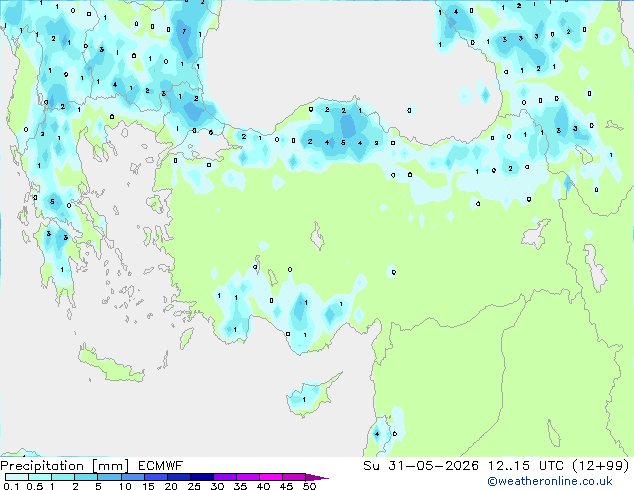This screenshot has height=490, width=634.
Task: Click the '20' legend scale label
Action: tap(171, 486)
